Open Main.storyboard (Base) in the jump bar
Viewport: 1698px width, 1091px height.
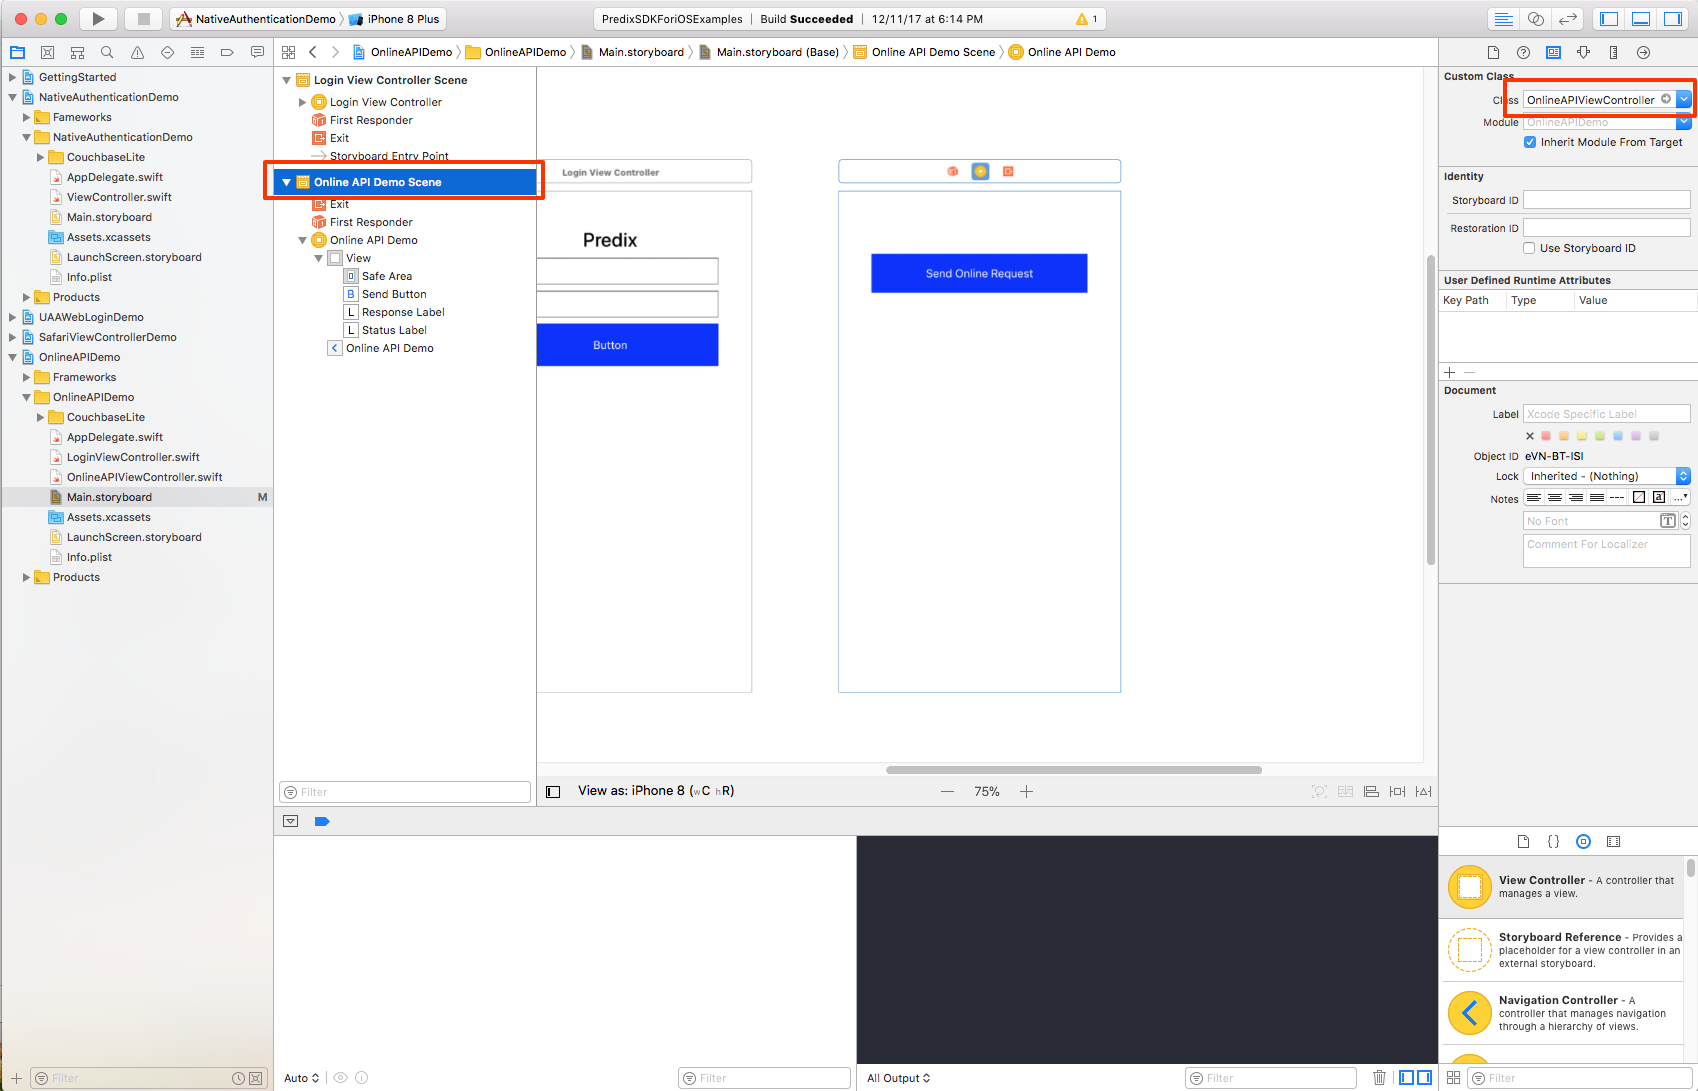pyautogui.click(x=777, y=52)
